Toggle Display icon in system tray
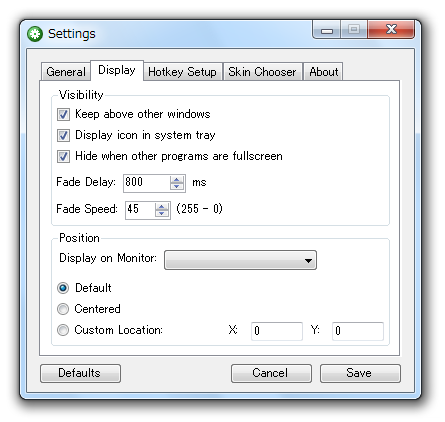Viewport: 445px width, 422px height. [x=63, y=135]
